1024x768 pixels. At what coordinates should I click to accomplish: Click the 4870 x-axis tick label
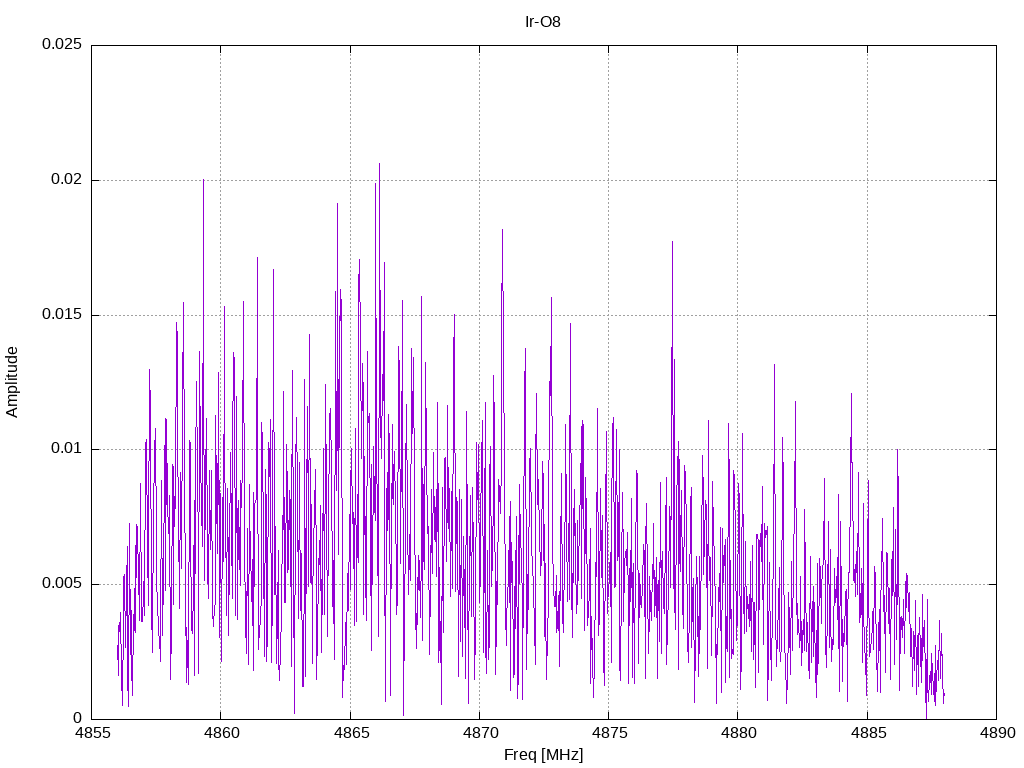pos(481,733)
